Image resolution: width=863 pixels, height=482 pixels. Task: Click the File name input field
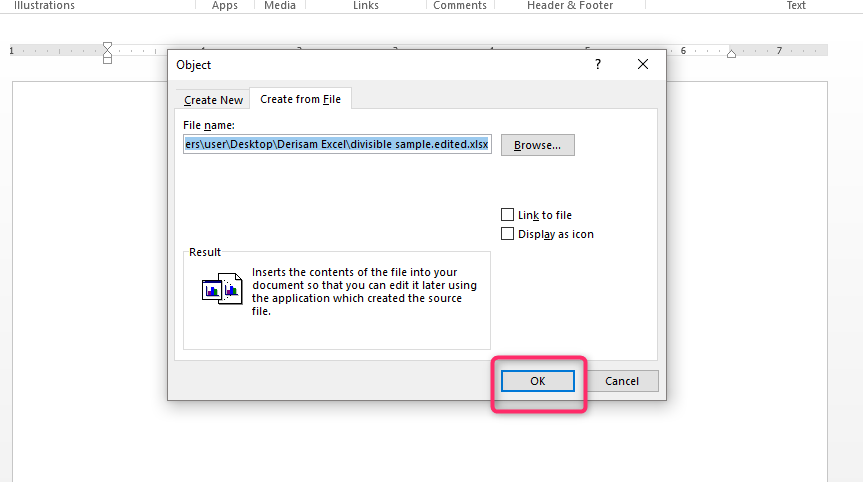tap(337, 144)
